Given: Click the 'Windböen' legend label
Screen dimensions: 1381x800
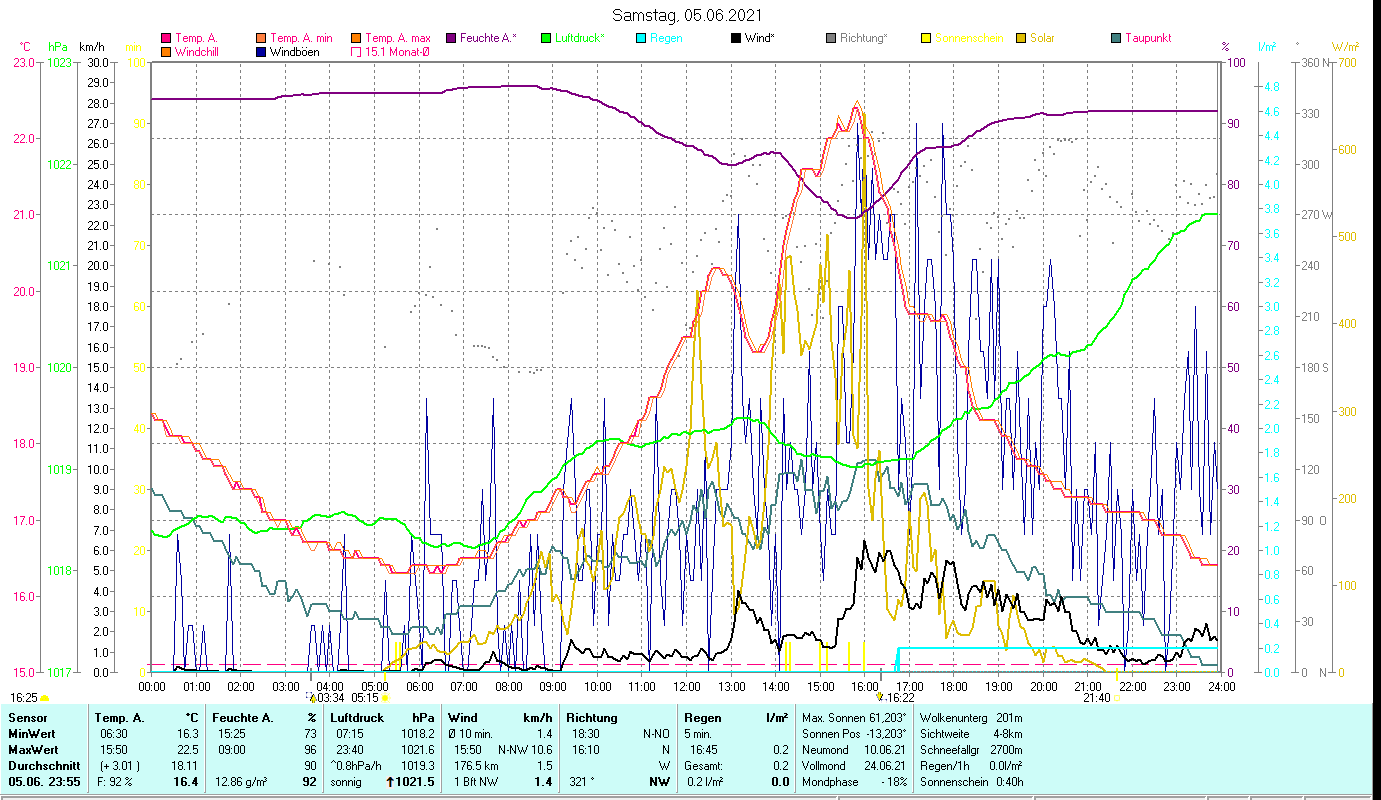Looking at the screenshot, I should 296,51.
